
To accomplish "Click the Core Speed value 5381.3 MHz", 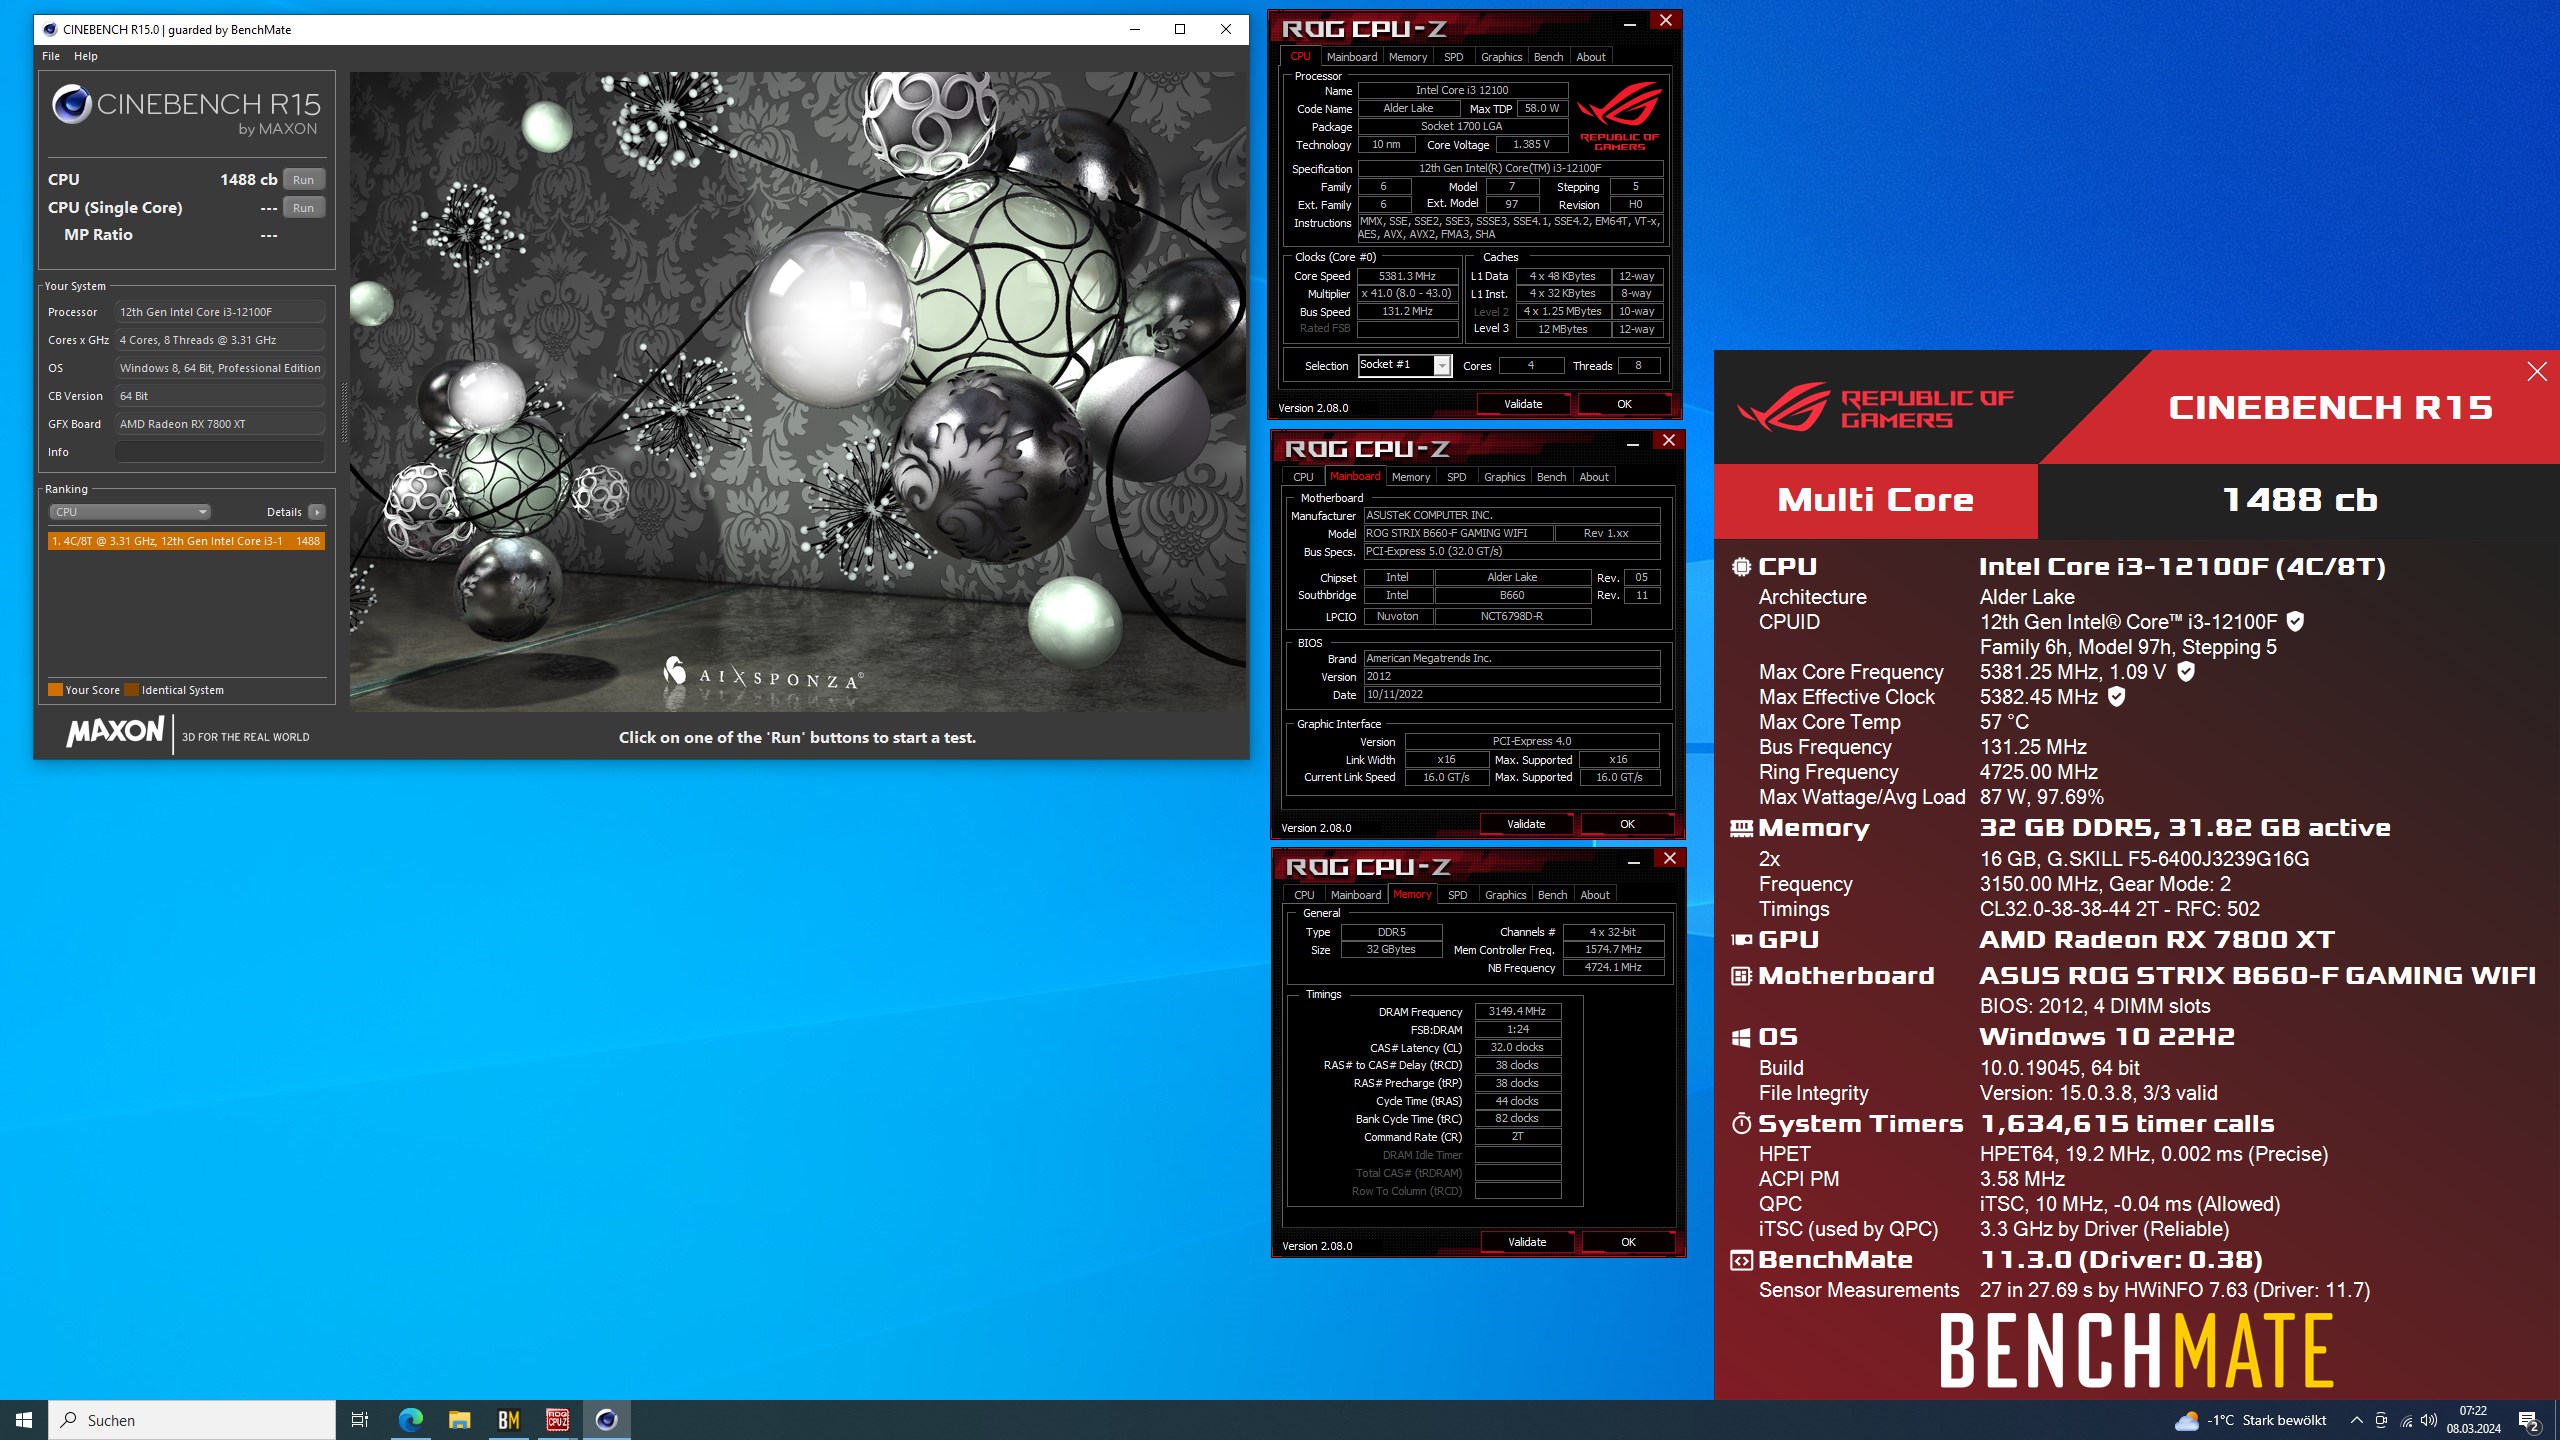I will tap(1407, 276).
